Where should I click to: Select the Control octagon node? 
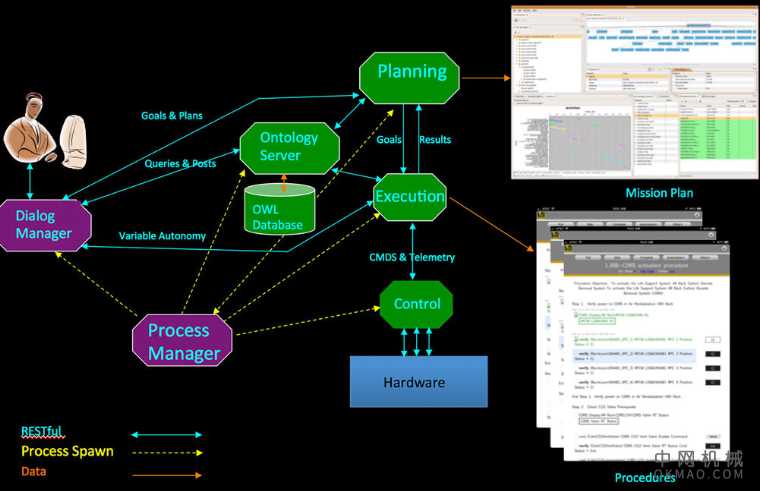click(x=417, y=304)
